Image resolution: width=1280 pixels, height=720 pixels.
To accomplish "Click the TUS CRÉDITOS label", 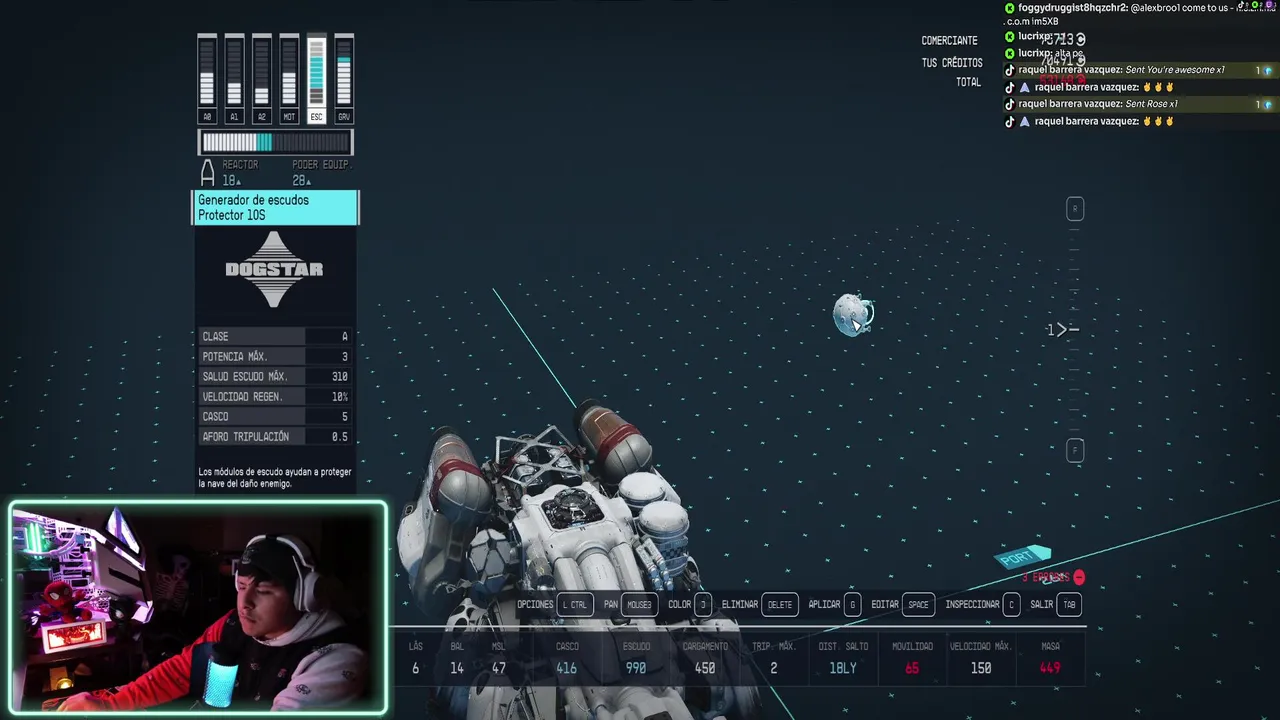I will [952, 63].
